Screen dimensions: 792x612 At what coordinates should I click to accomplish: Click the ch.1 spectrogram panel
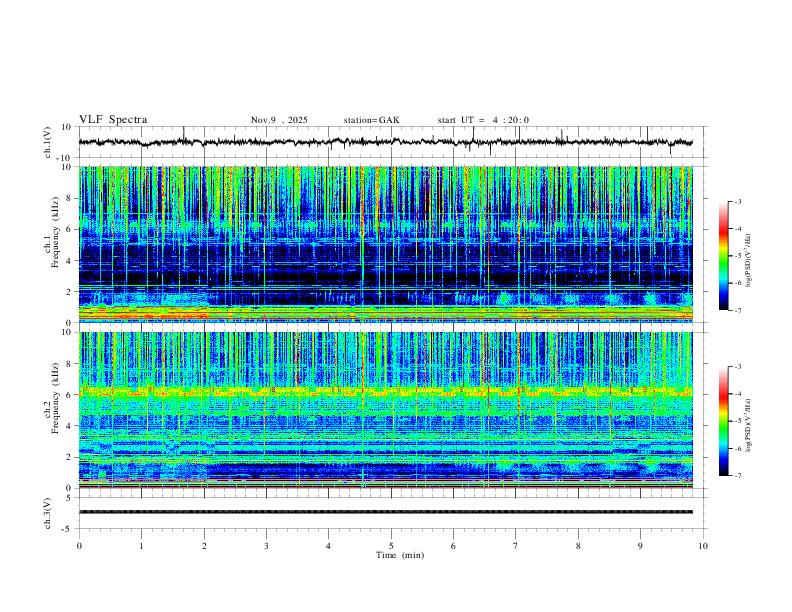click(385, 244)
